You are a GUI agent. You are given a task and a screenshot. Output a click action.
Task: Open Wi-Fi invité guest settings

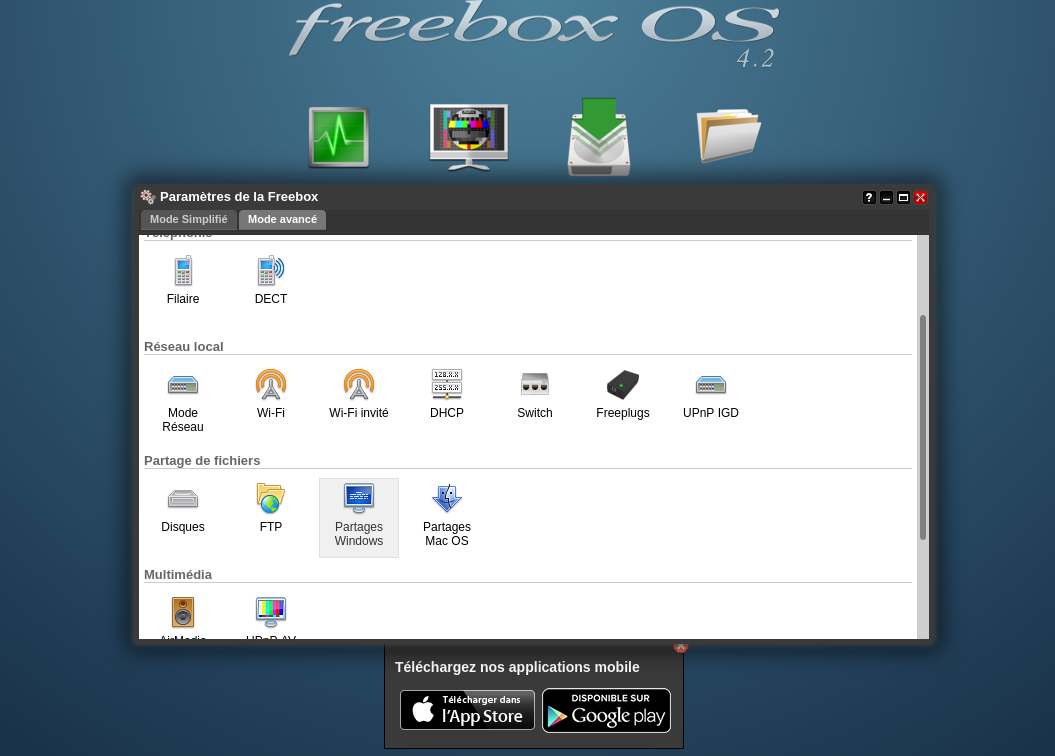pos(359,395)
